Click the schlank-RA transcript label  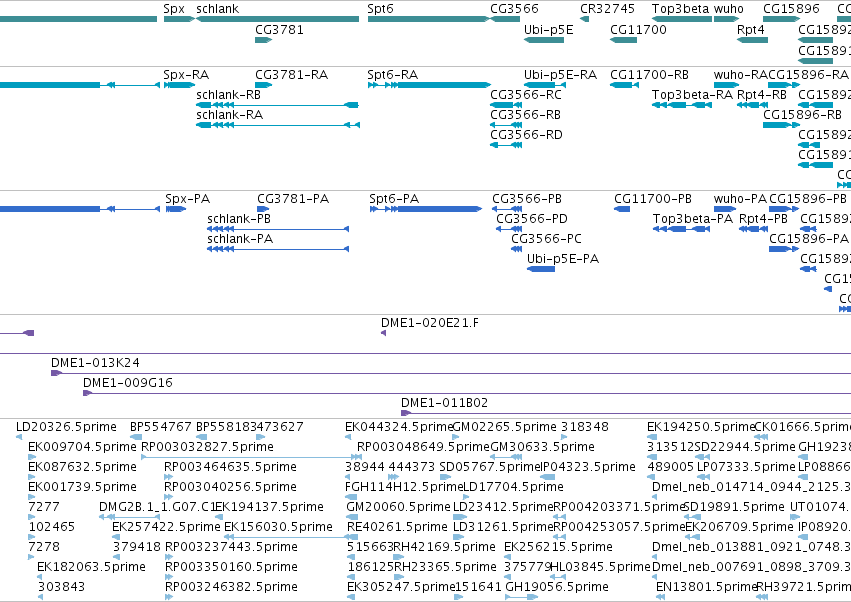229,115
